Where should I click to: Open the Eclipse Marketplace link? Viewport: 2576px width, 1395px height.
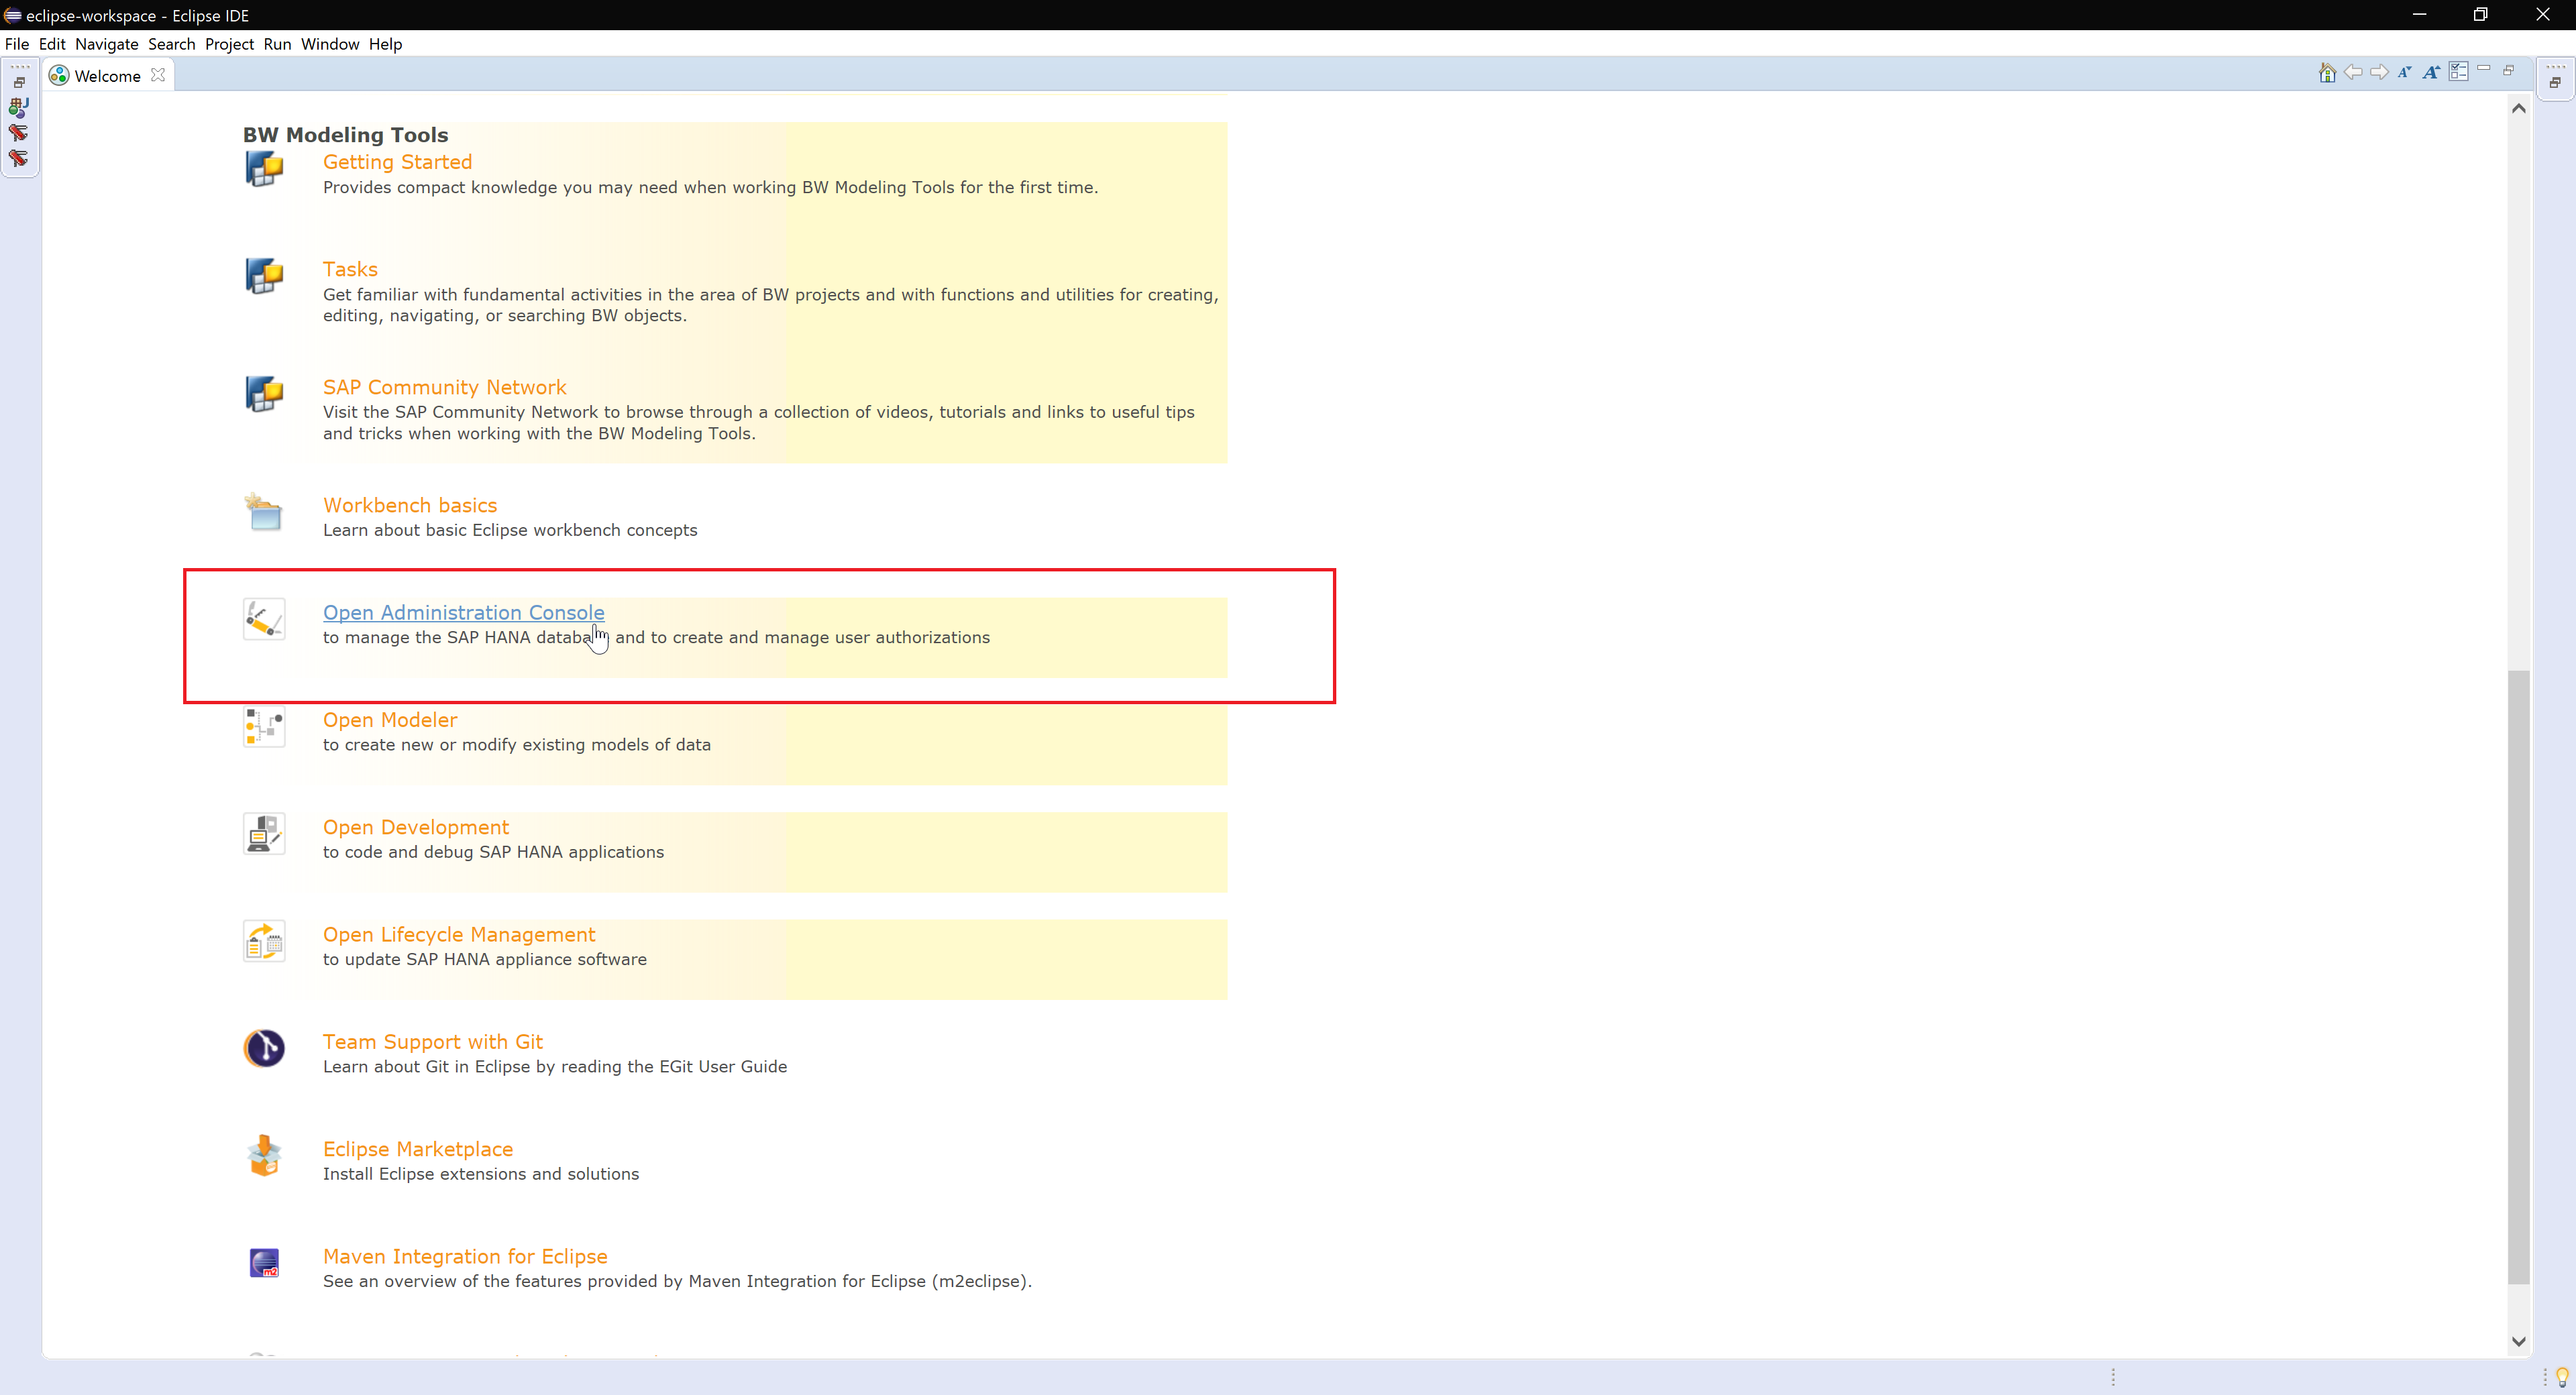click(418, 1149)
